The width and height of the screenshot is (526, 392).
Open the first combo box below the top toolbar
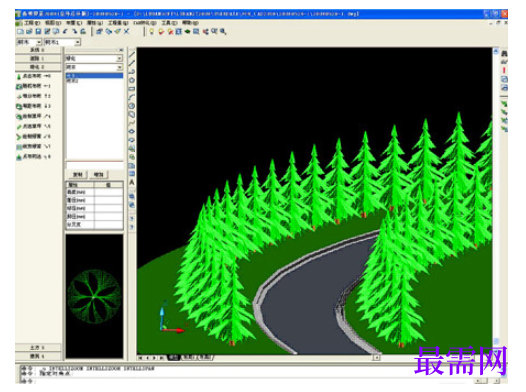pyautogui.click(x=29, y=42)
